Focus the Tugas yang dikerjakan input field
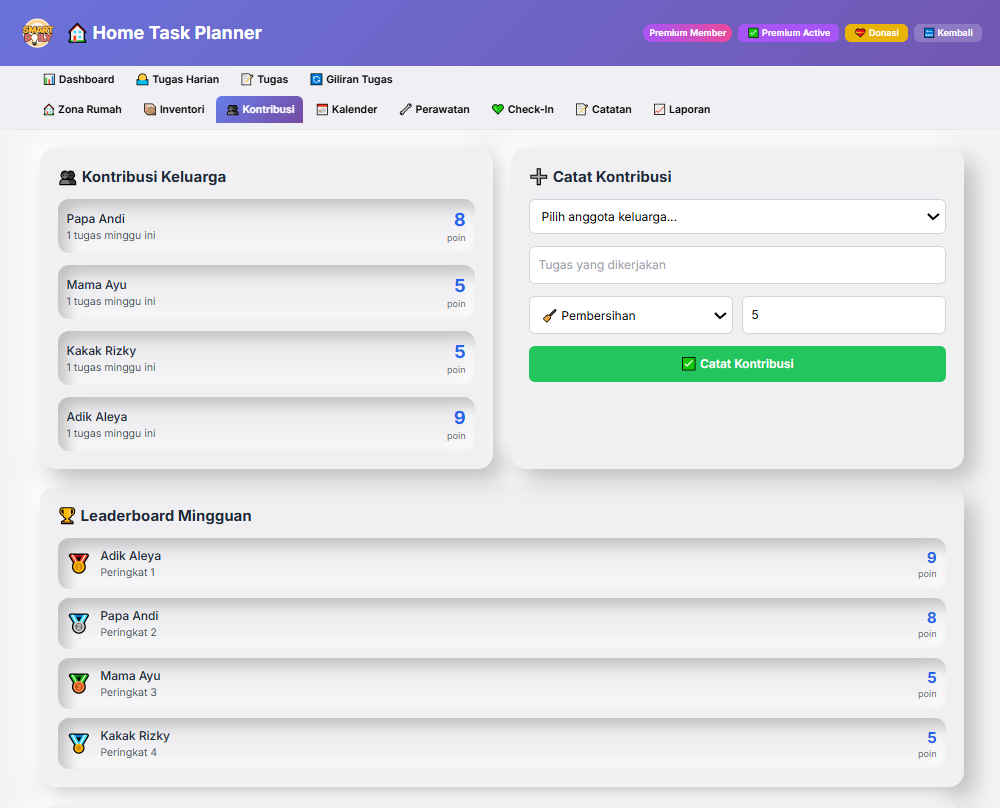Viewport: 1000px width, 808px height. (x=737, y=265)
